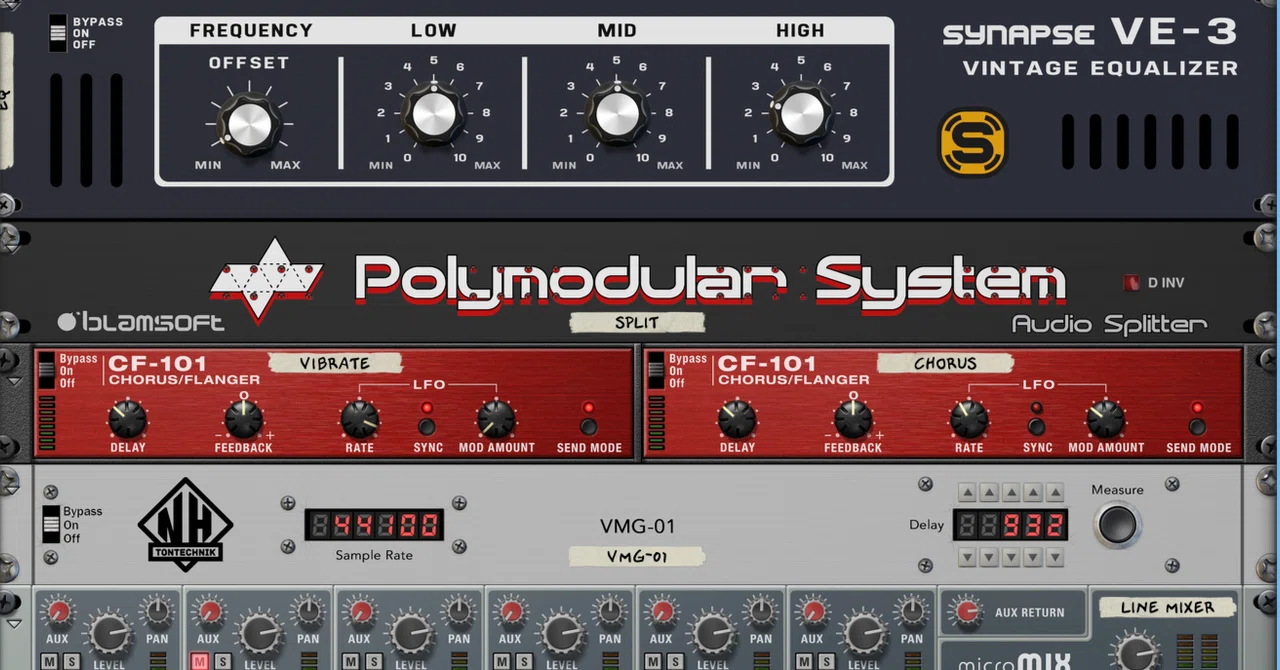Click the first down arrow below Delay display
The width and height of the screenshot is (1280, 670).
click(x=967, y=556)
